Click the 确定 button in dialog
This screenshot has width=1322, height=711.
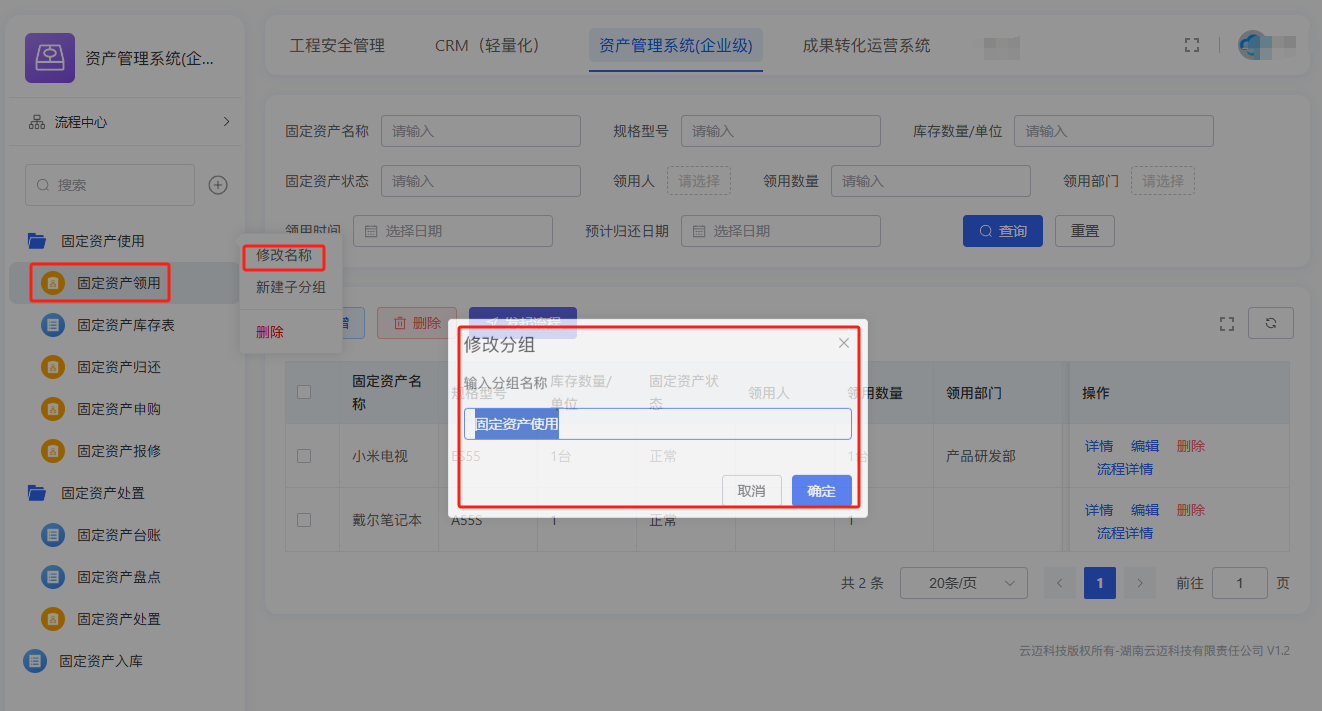click(821, 491)
